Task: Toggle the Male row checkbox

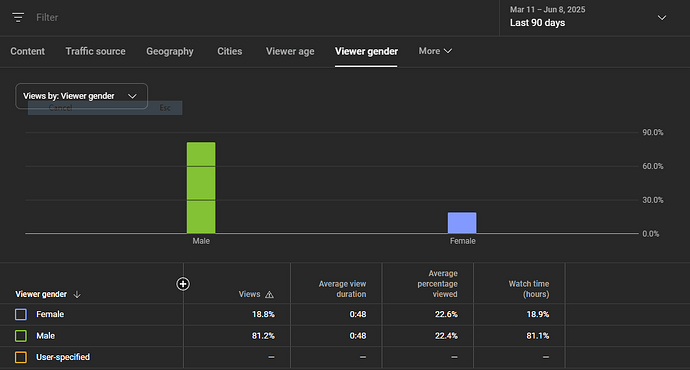Action: [x=21, y=336]
